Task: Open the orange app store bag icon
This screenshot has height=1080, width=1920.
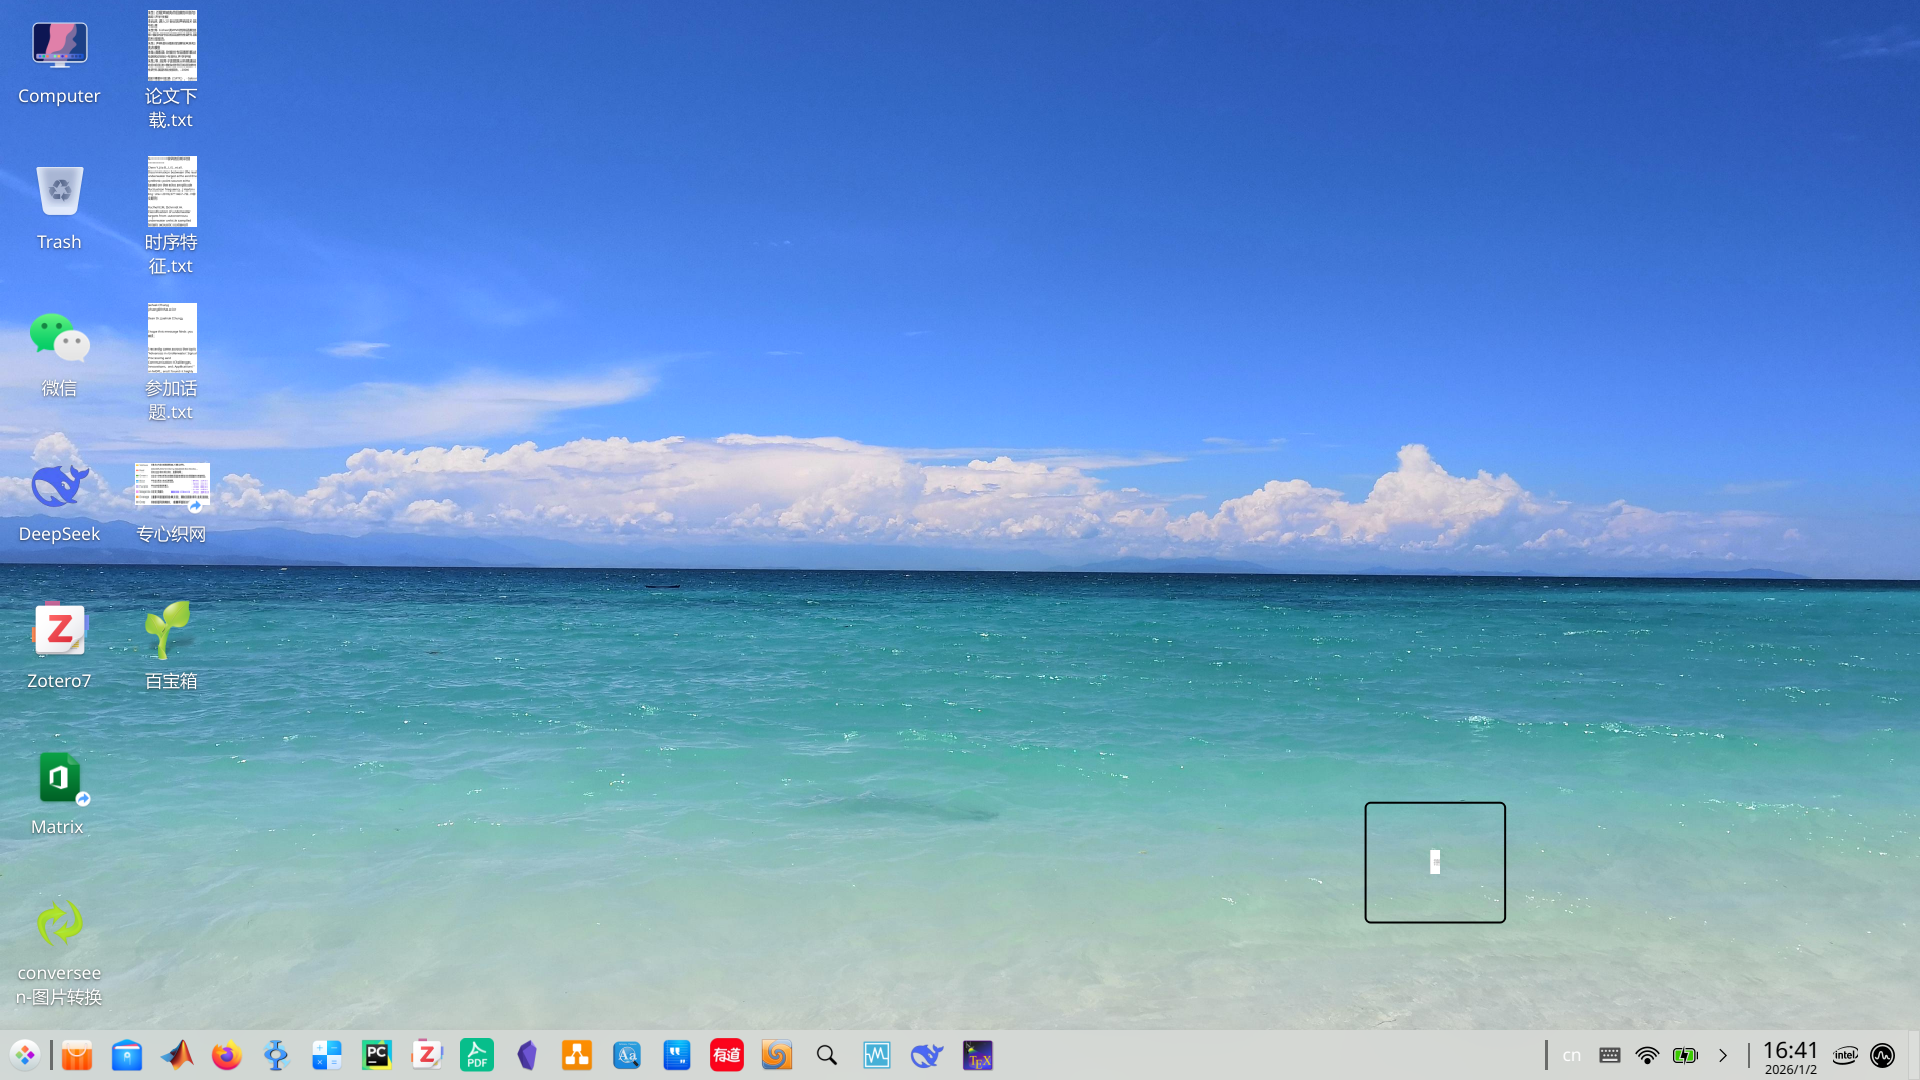Action: [x=77, y=1055]
